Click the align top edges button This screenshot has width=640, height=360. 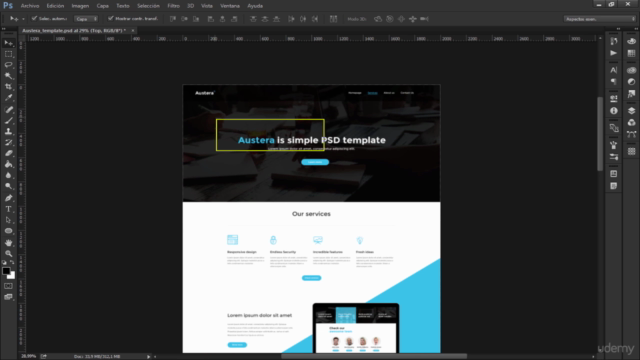point(173,19)
